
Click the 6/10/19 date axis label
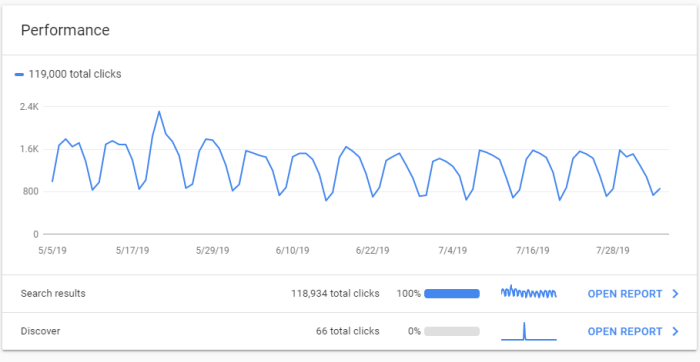click(x=292, y=250)
